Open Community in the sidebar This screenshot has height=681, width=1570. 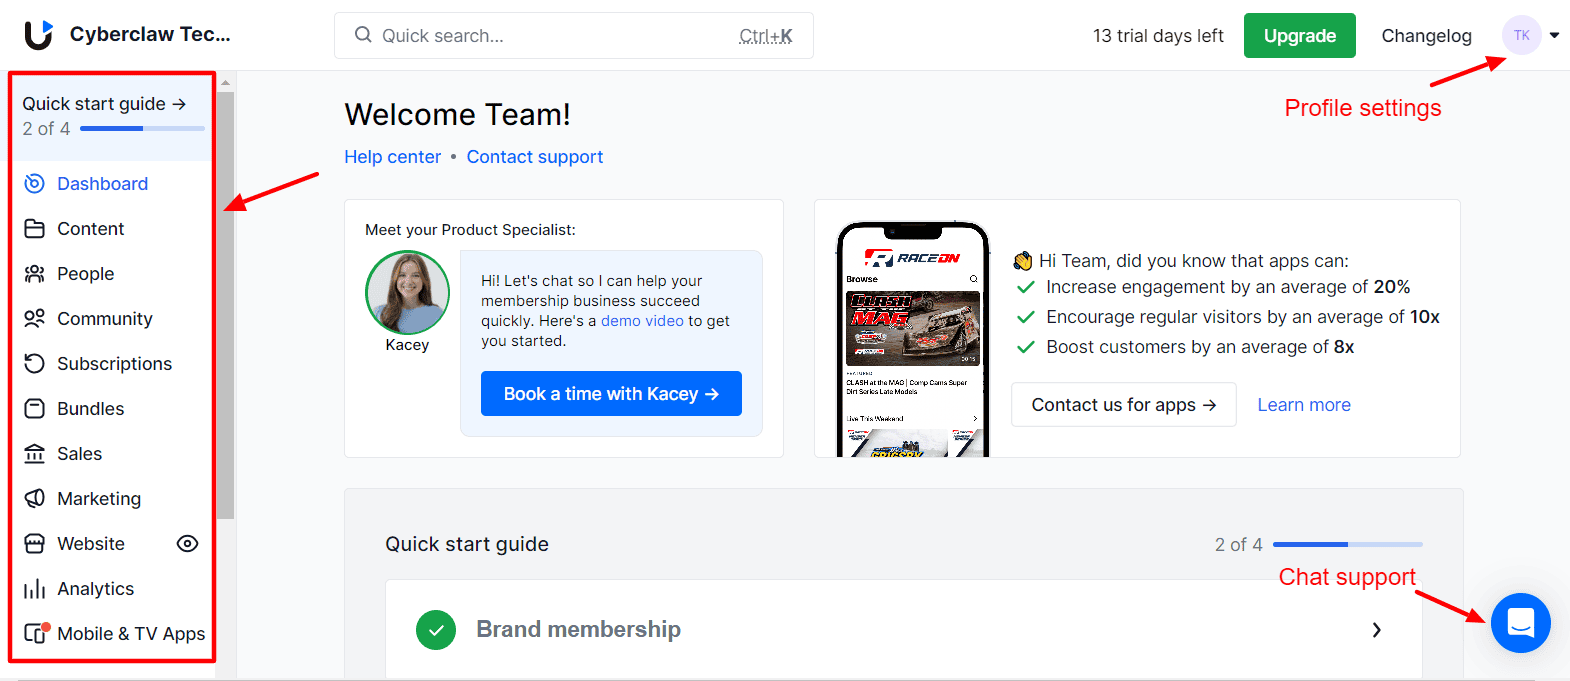click(x=104, y=319)
